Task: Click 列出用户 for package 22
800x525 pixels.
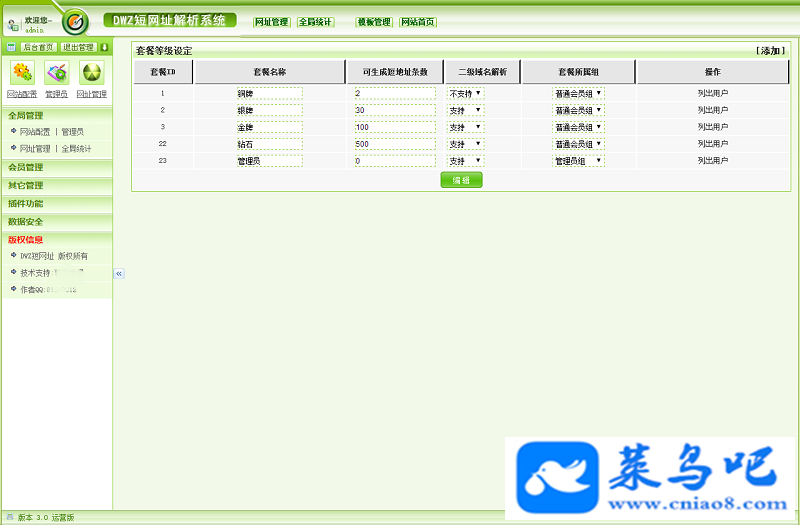Action: point(713,143)
